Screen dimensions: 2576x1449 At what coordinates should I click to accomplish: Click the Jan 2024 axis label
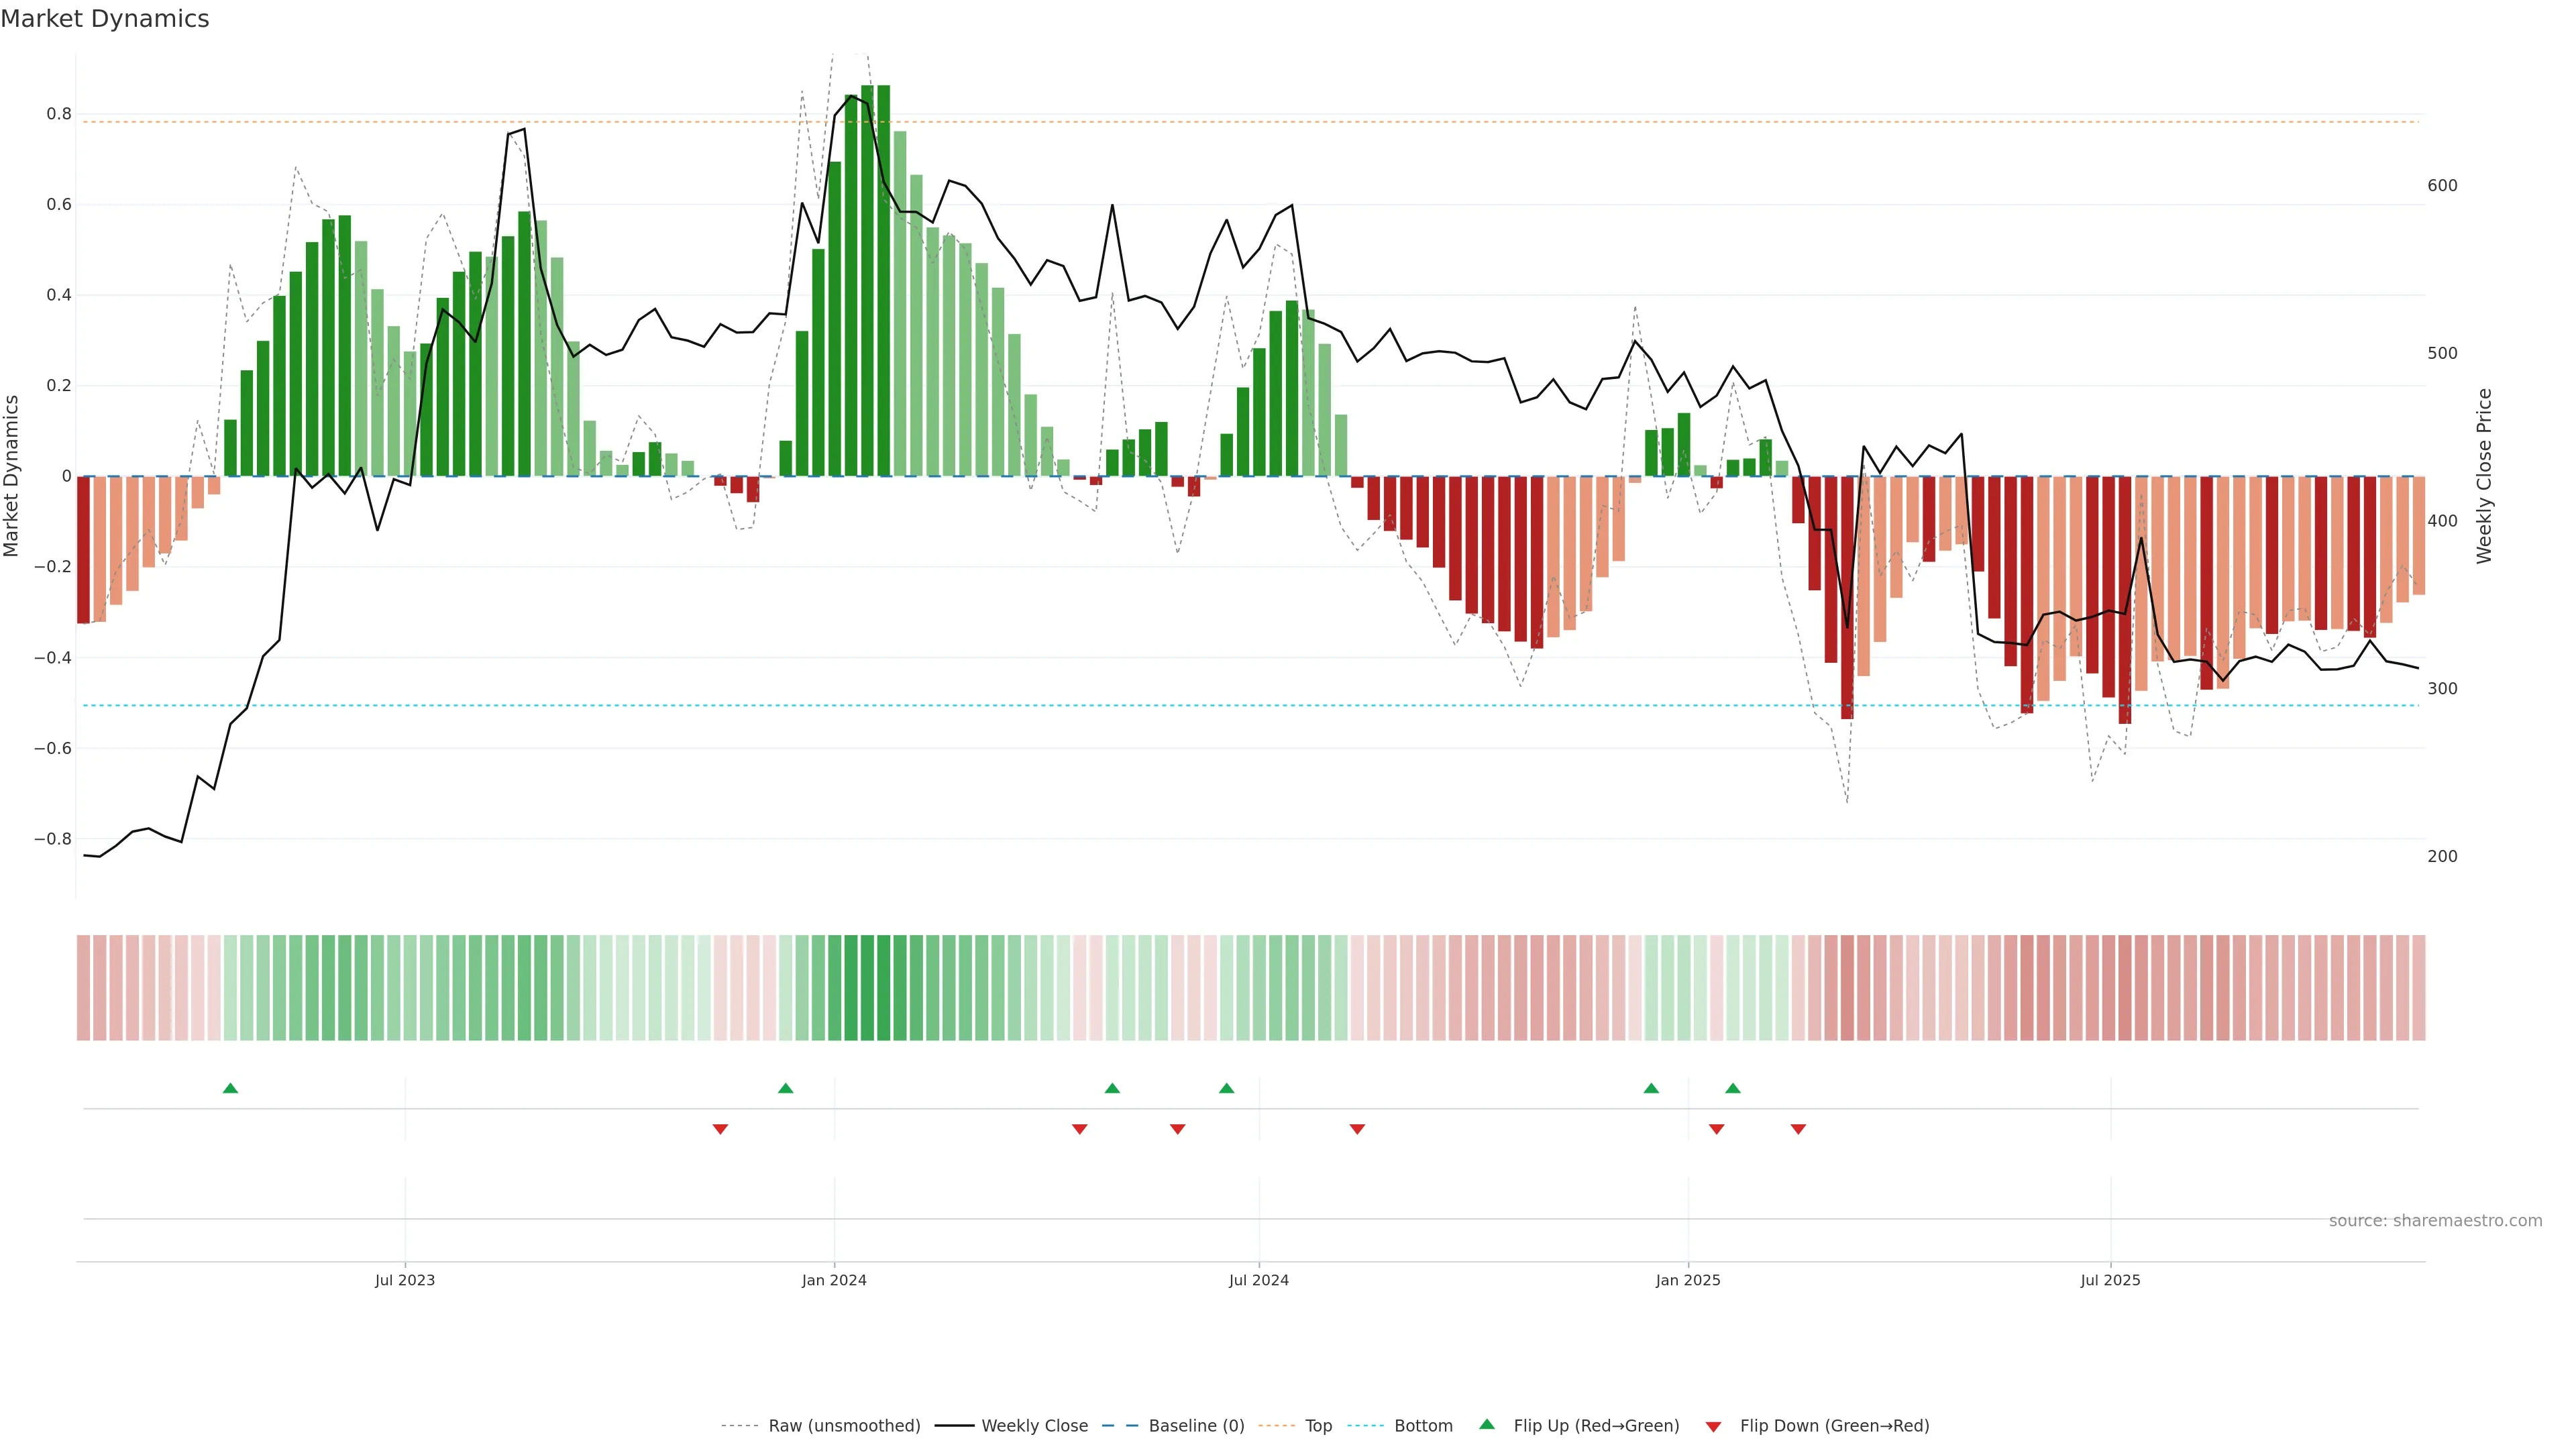834,1280
